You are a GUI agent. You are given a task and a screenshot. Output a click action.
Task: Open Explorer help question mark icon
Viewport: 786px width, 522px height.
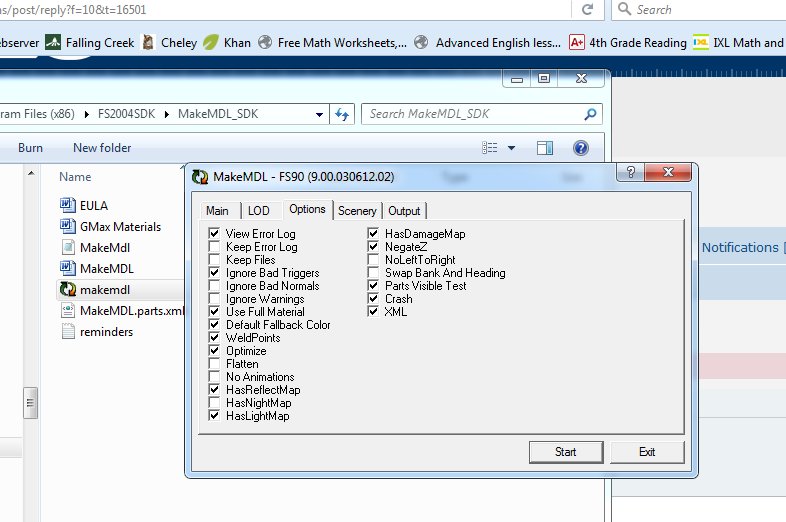[x=580, y=148]
